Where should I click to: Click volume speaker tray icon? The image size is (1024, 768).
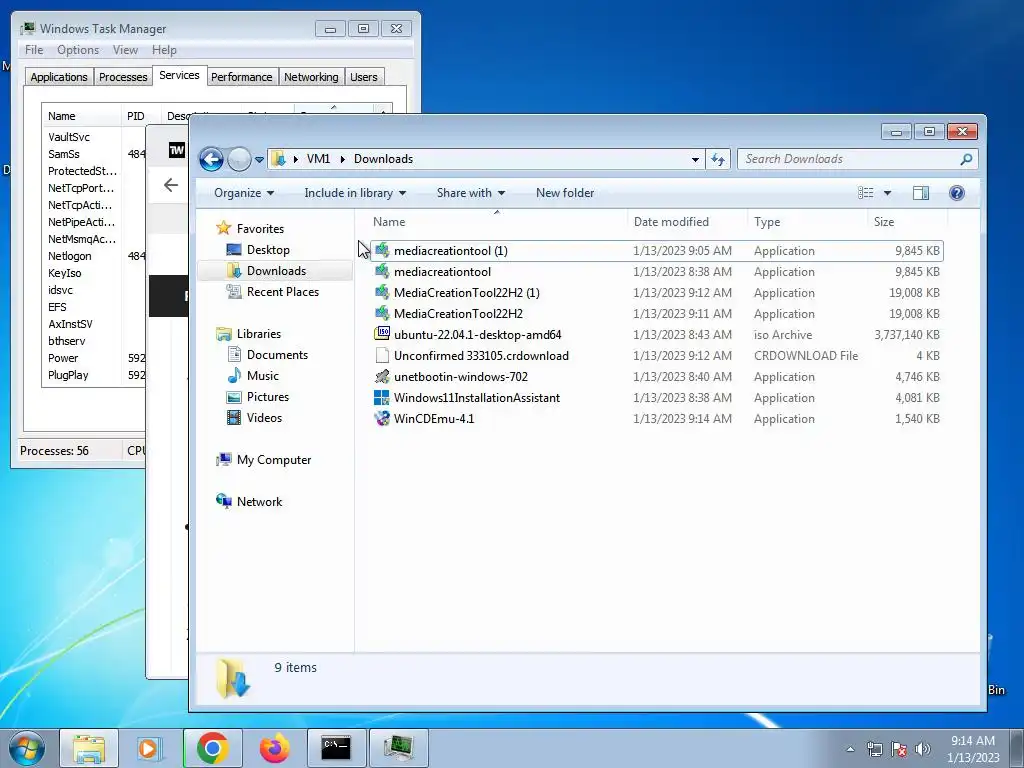(x=922, y=749)
